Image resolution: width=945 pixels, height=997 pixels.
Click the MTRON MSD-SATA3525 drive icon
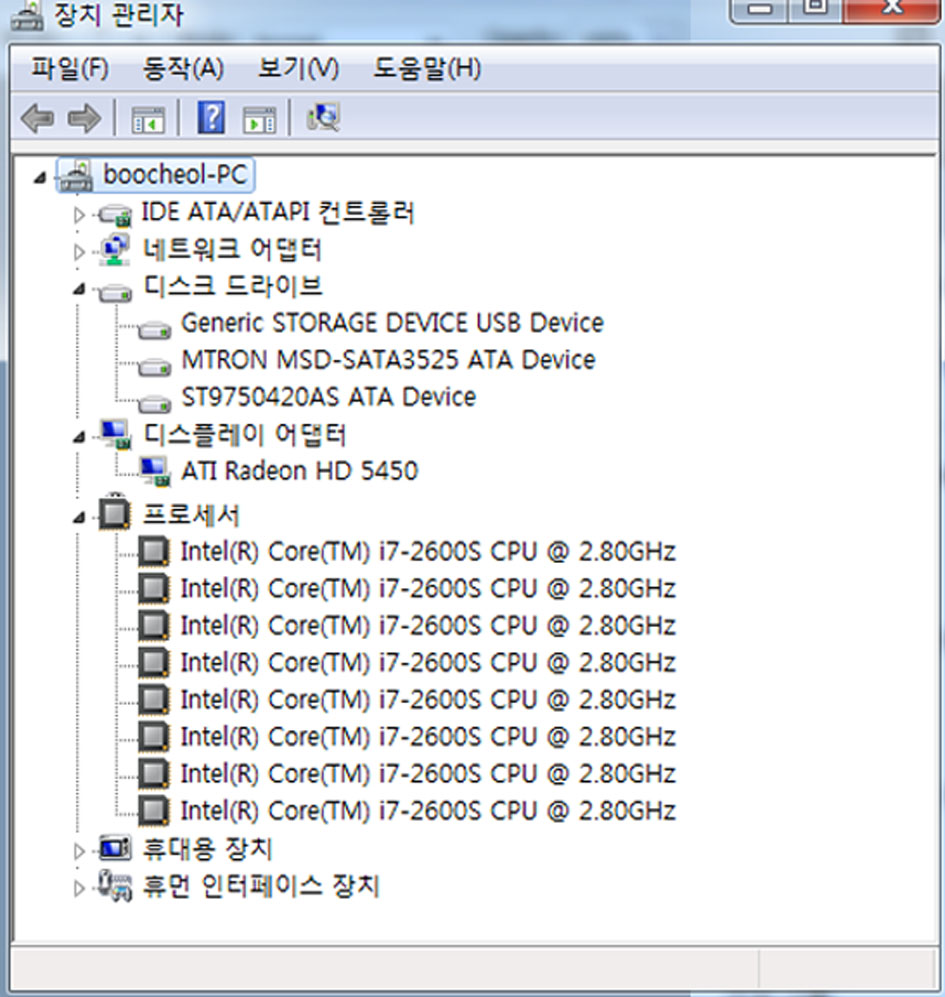coord(155,366)
